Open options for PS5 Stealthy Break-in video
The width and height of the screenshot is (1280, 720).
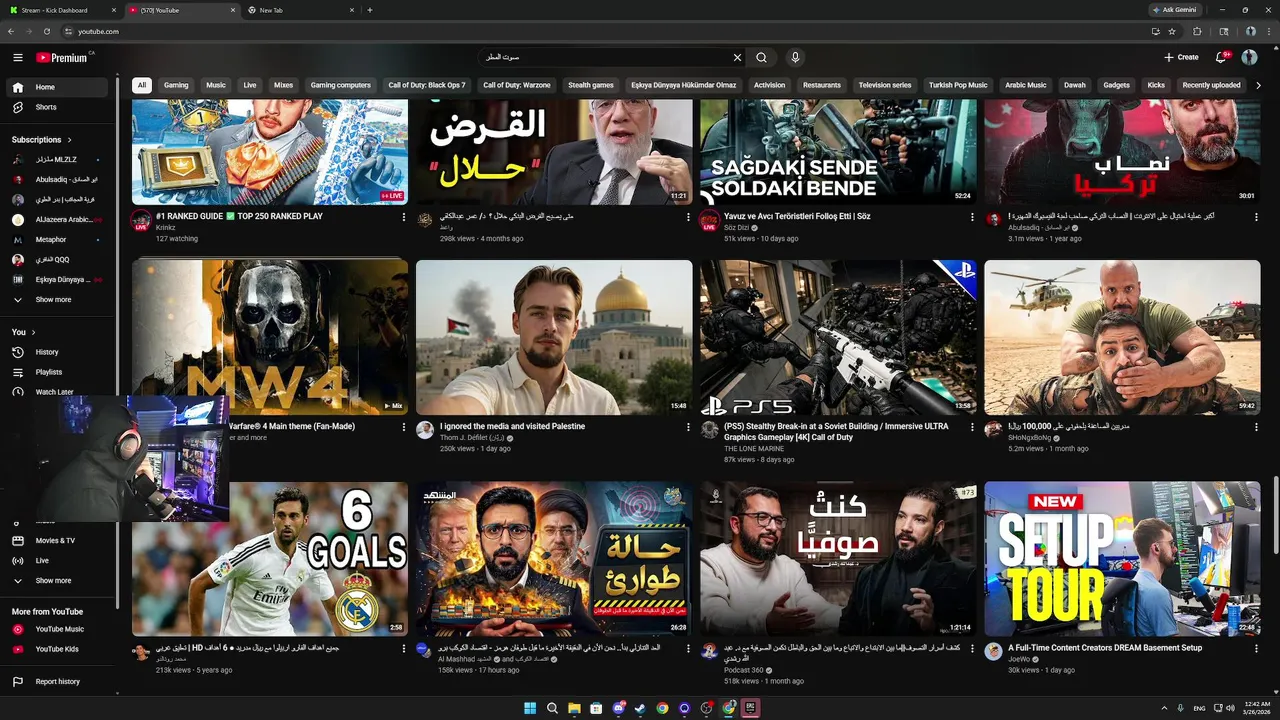972,427
